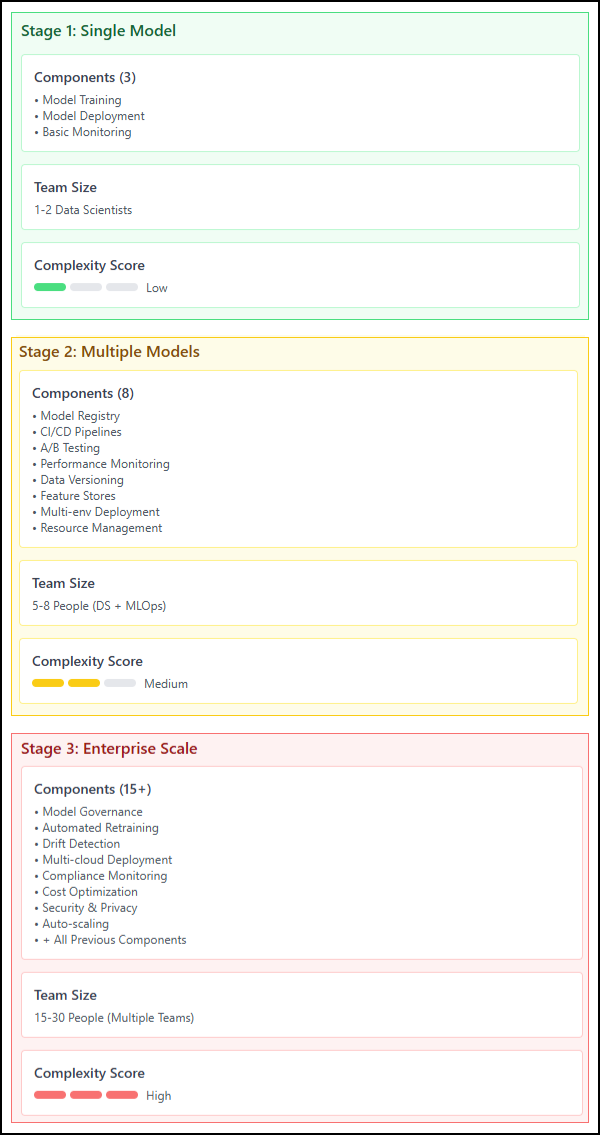
Task: Click the third red High complexity bar
Action: pyautogui.click(x=122, y=1095)
